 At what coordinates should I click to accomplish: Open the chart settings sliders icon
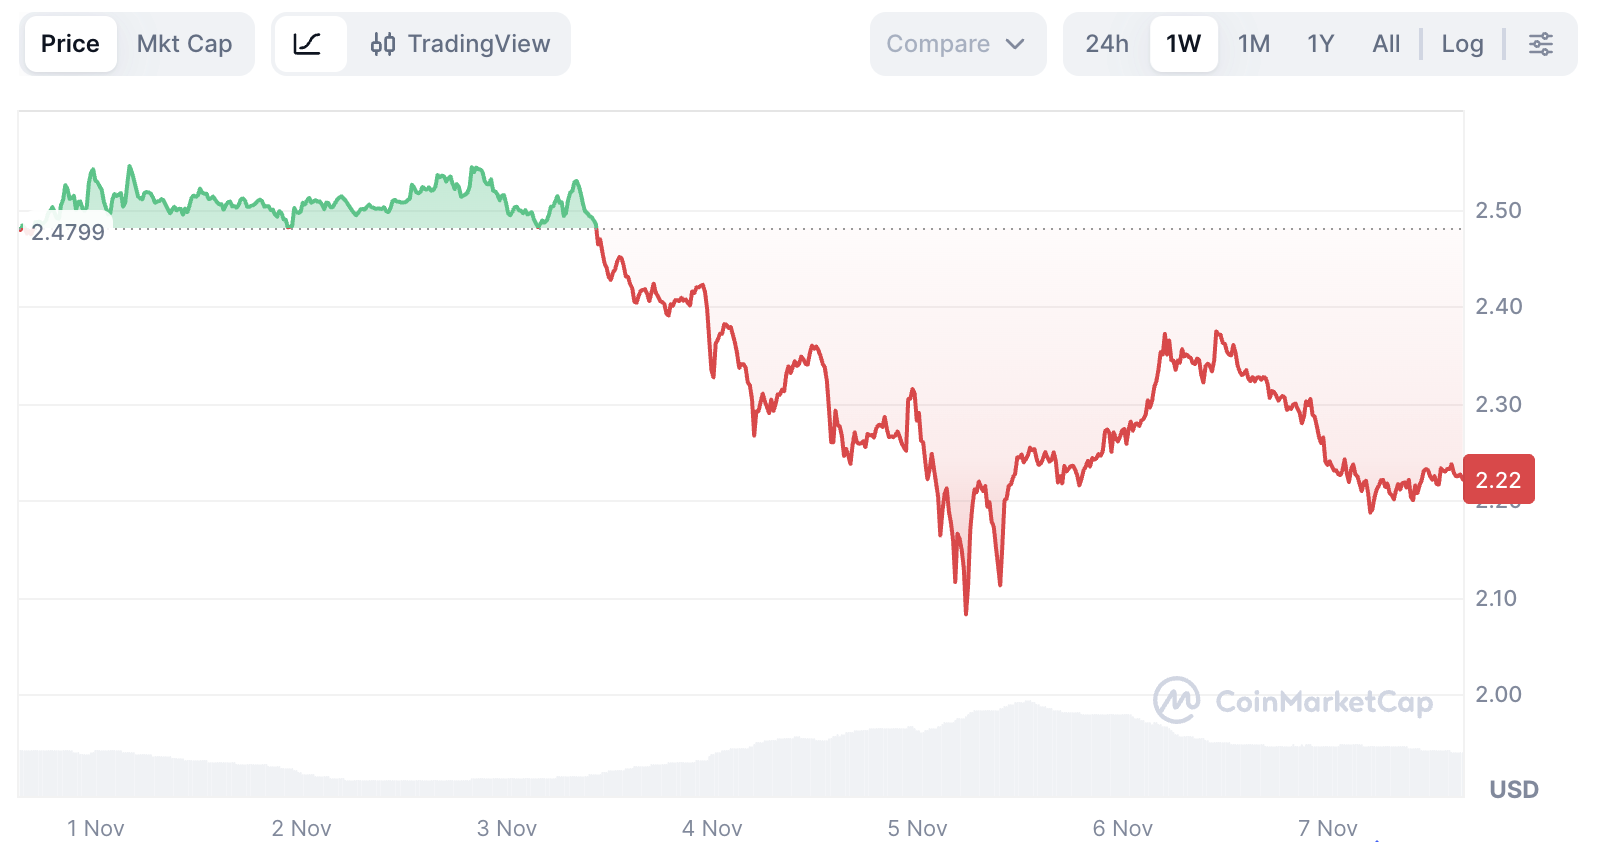(x=1541, y=43)
